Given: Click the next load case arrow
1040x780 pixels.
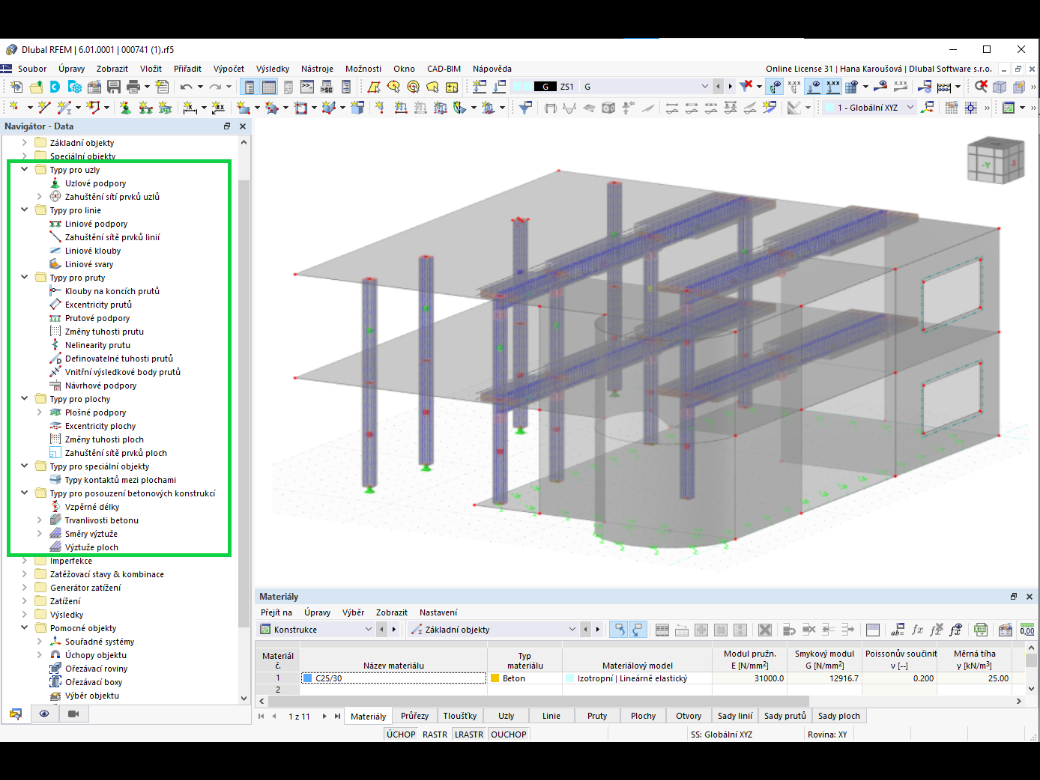Looking at the screenshot, I should (730, 86).
